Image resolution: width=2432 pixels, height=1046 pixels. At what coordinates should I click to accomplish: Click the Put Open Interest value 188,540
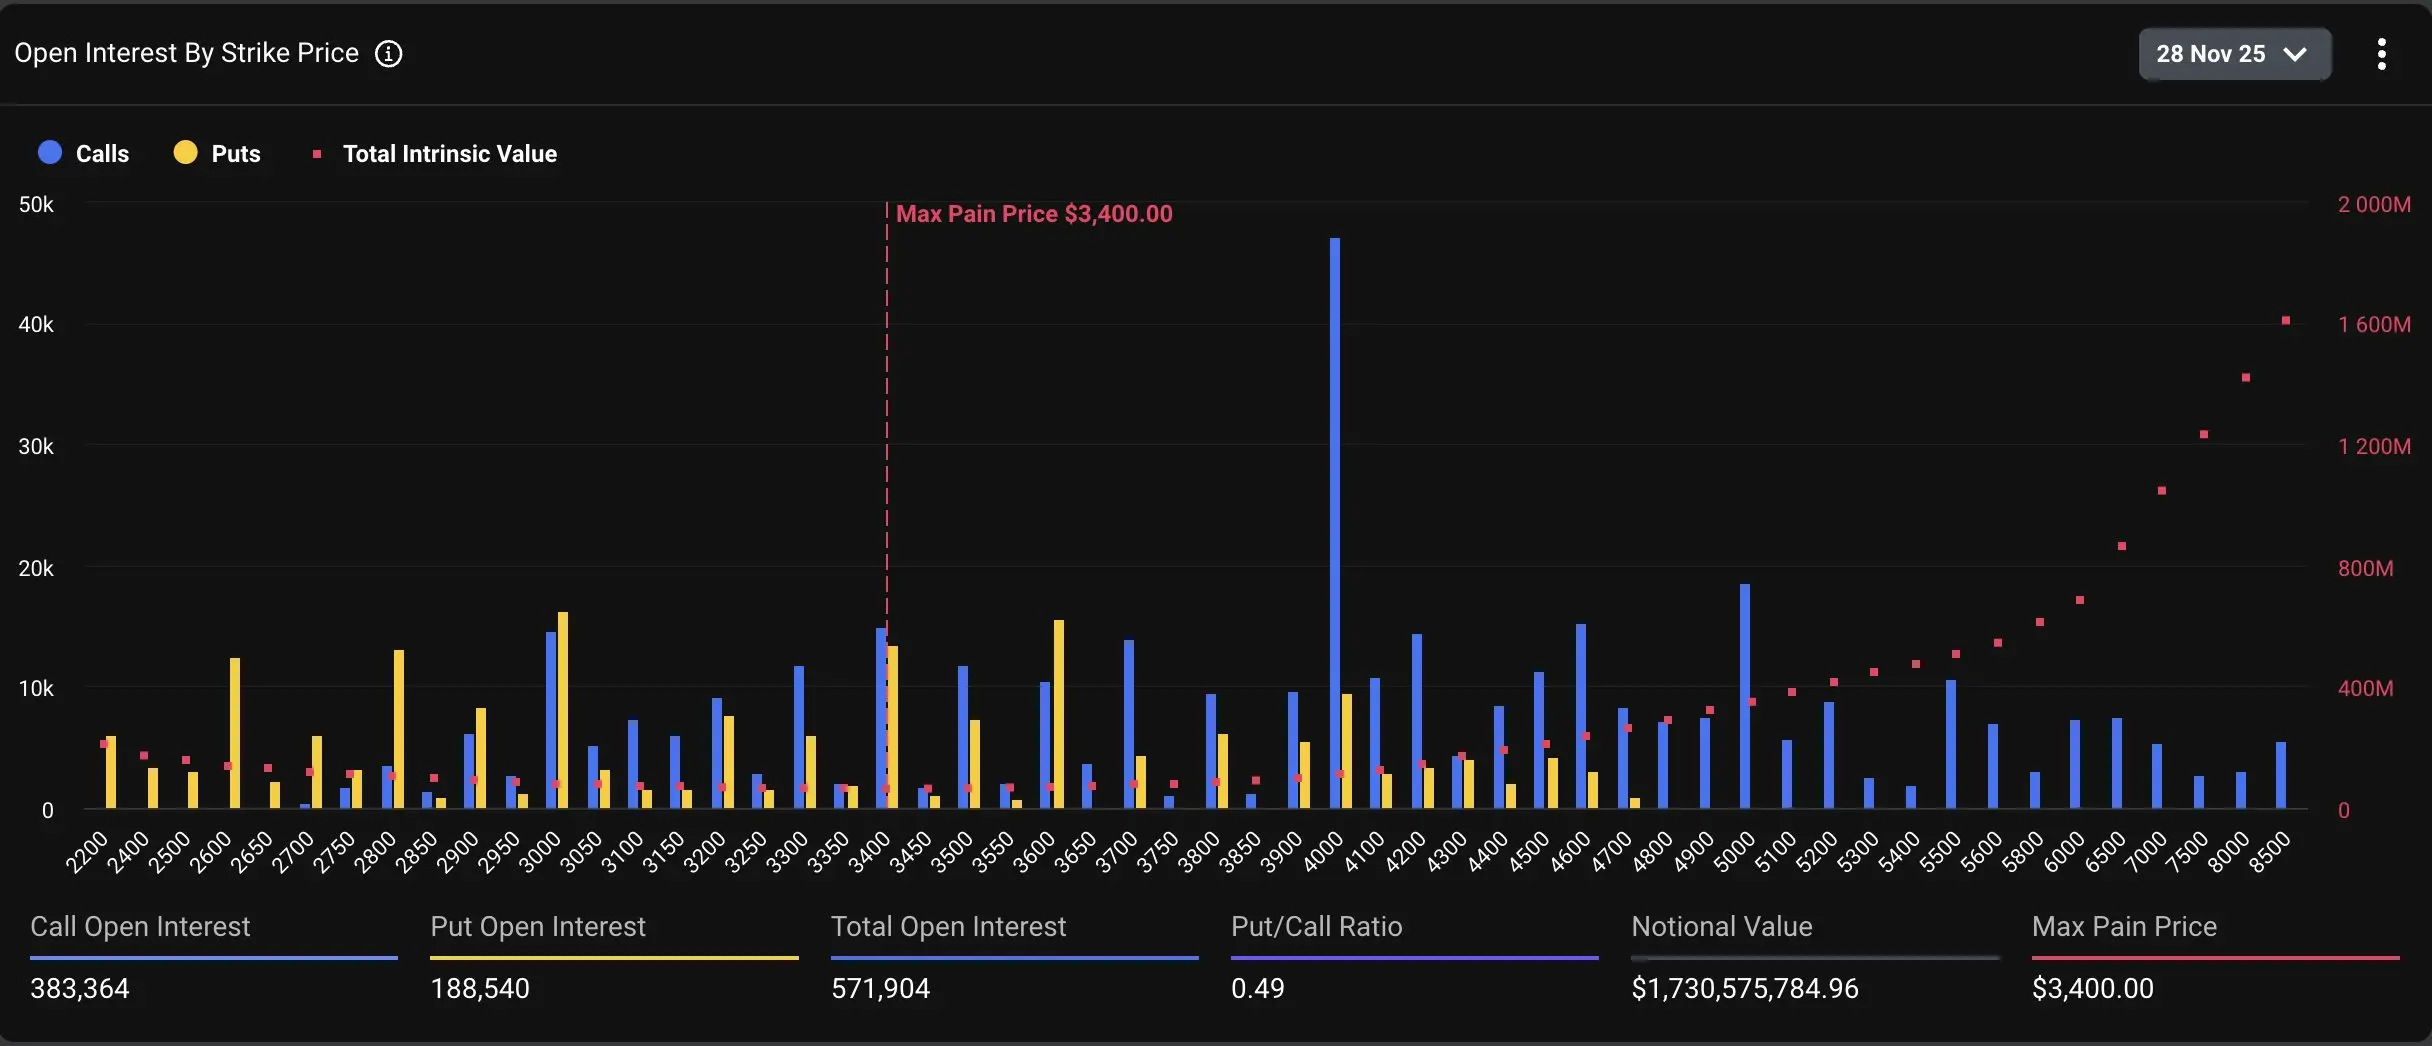[x=480, y=988]
